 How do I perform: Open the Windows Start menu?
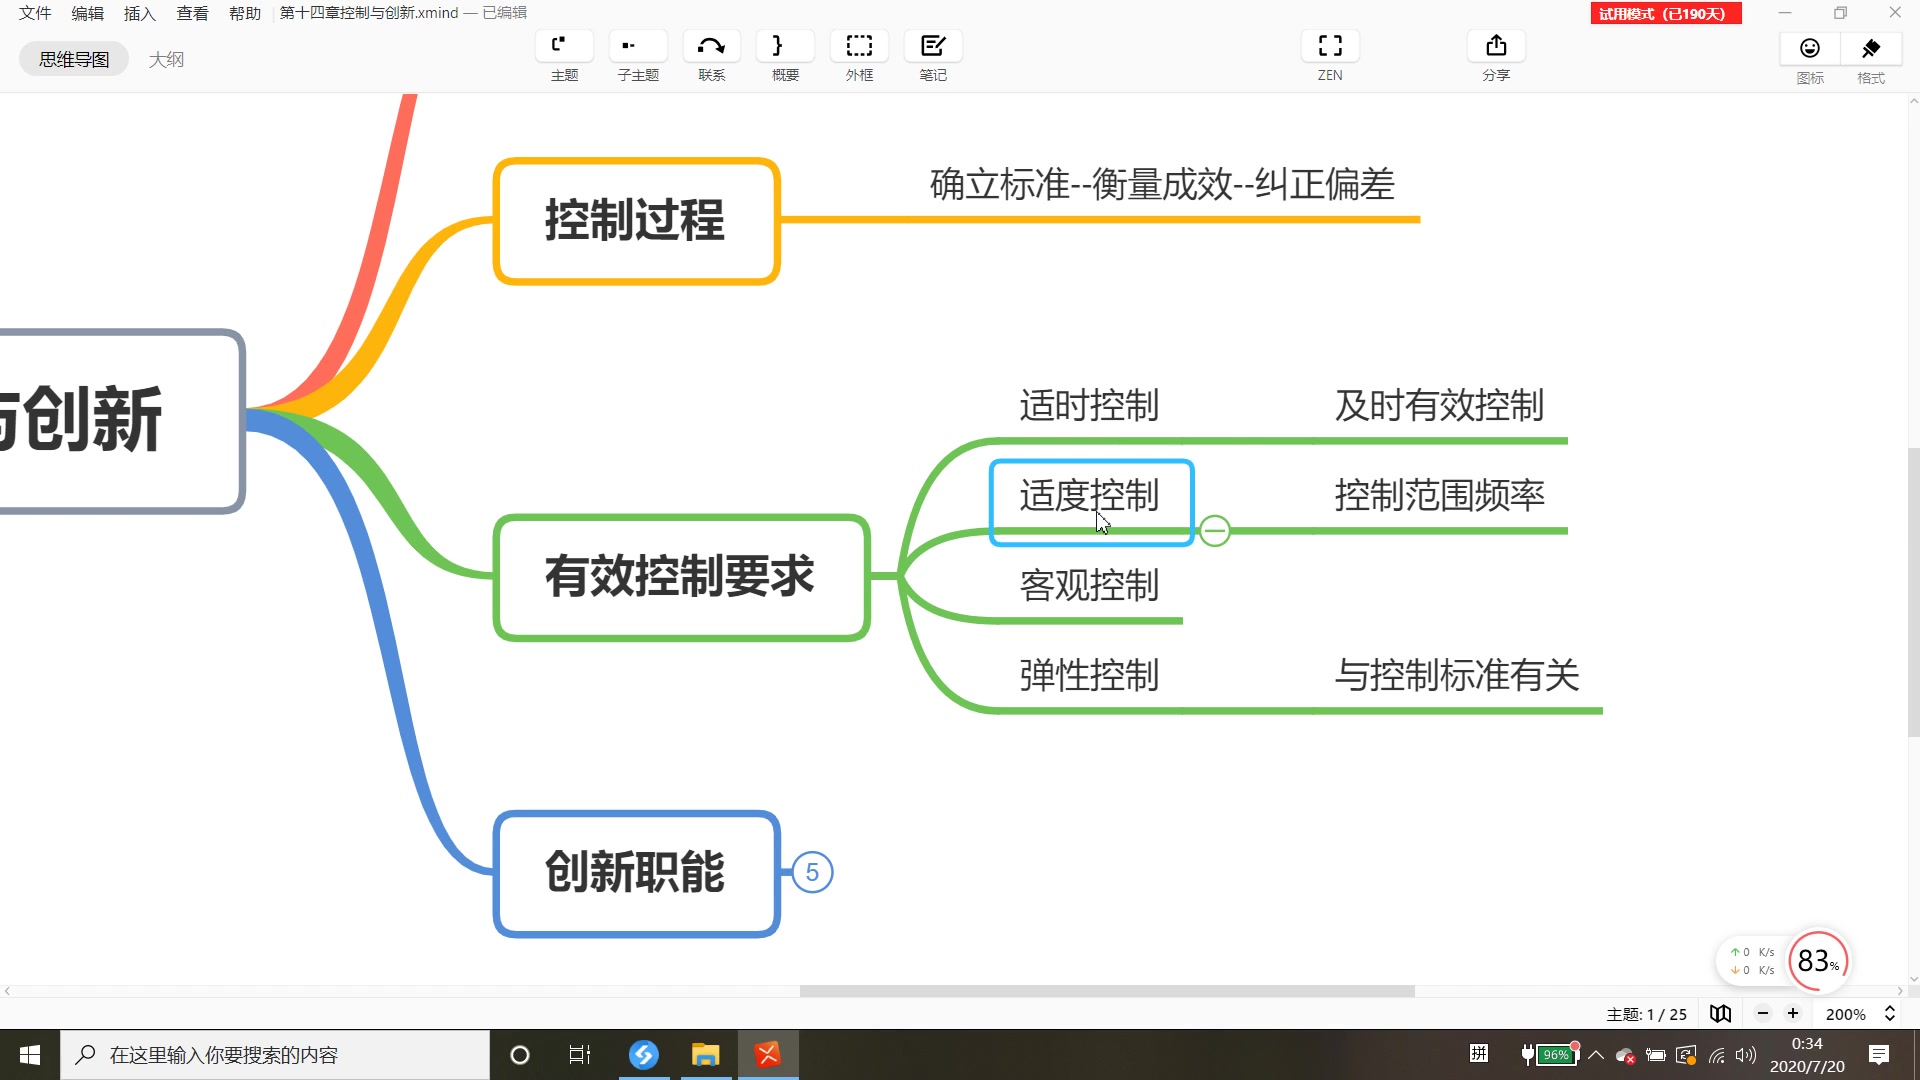30,1055
